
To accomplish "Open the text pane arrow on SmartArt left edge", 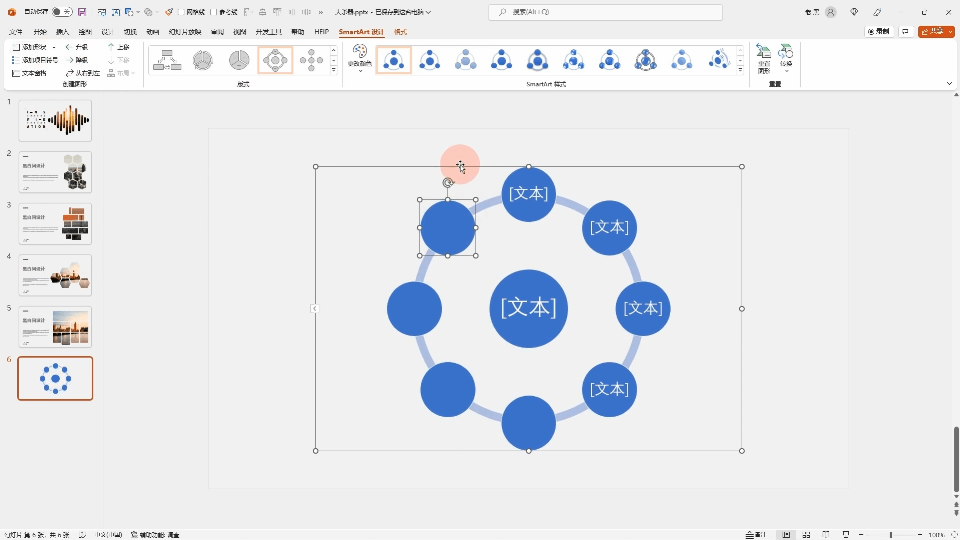I will [x=314, y=309].
